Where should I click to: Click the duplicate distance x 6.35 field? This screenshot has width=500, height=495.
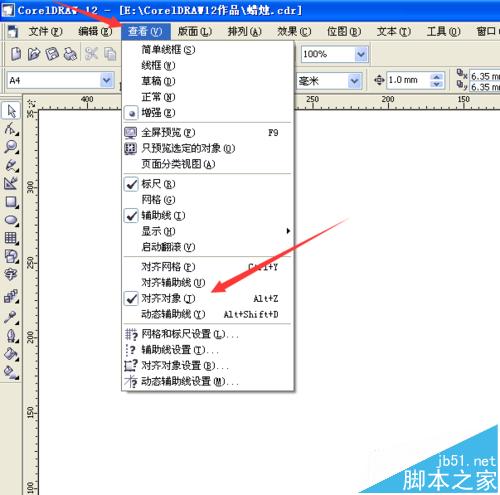click(x=485, y=76)
